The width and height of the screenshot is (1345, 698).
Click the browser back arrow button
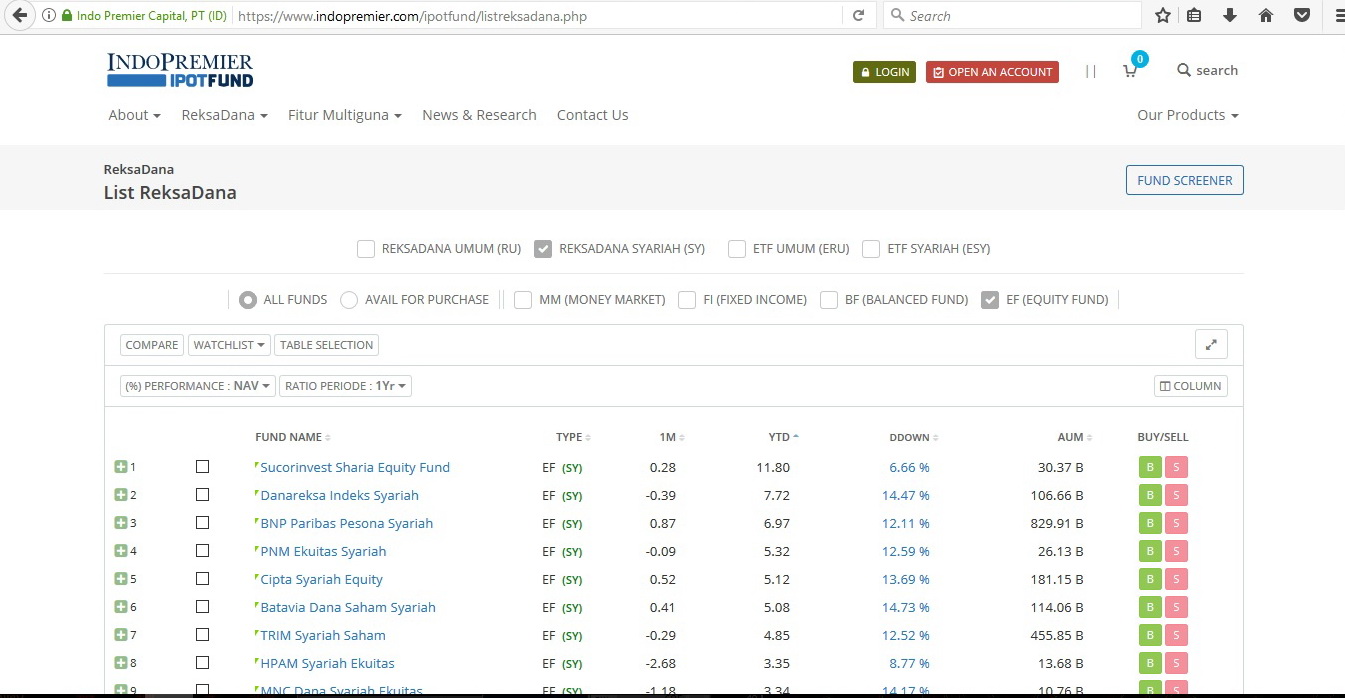19,15
